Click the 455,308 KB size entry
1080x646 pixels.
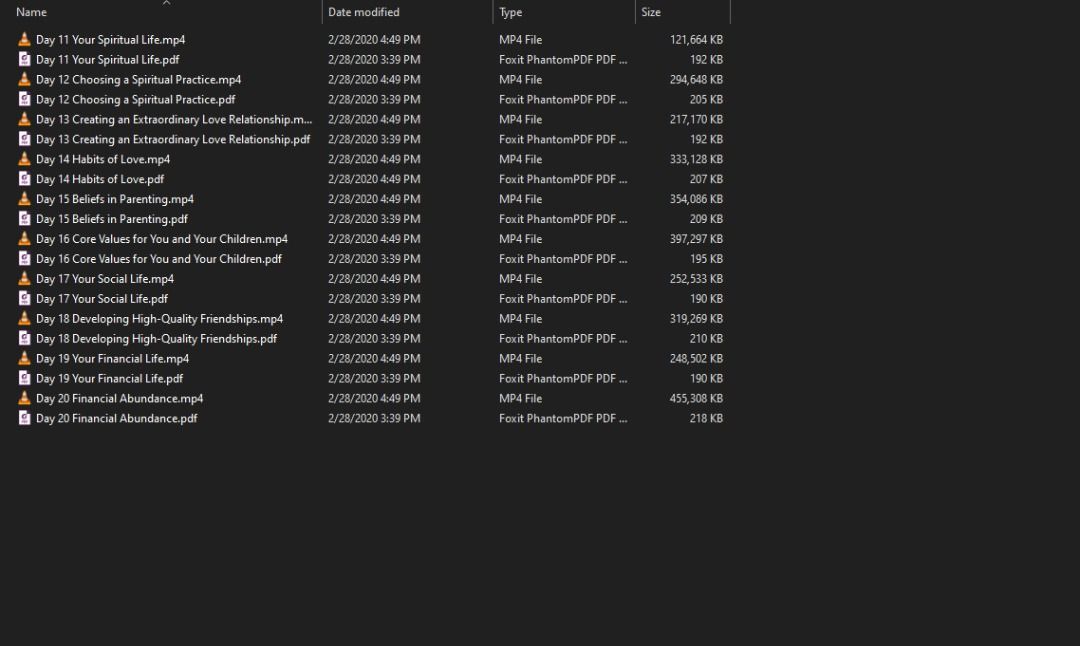point(696,399)
